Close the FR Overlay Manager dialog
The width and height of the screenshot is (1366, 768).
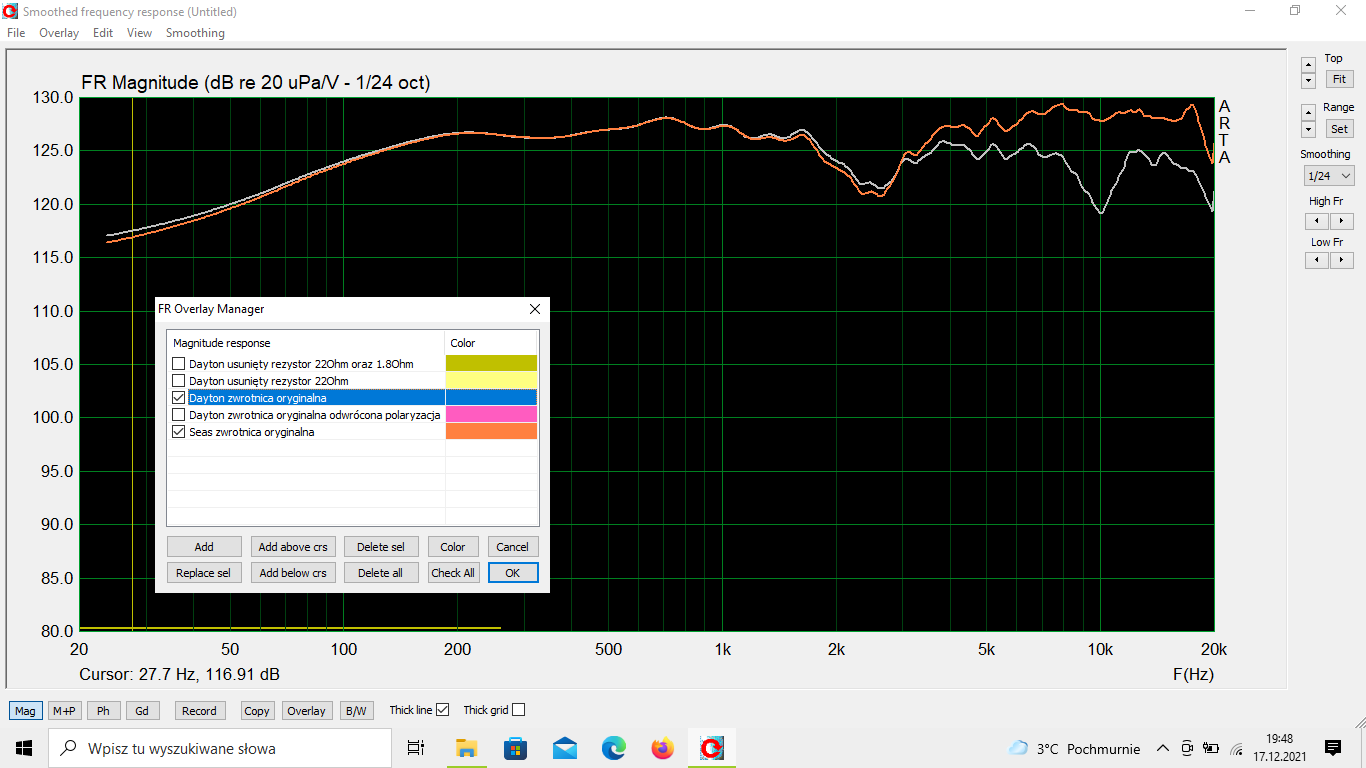point(534,309)
